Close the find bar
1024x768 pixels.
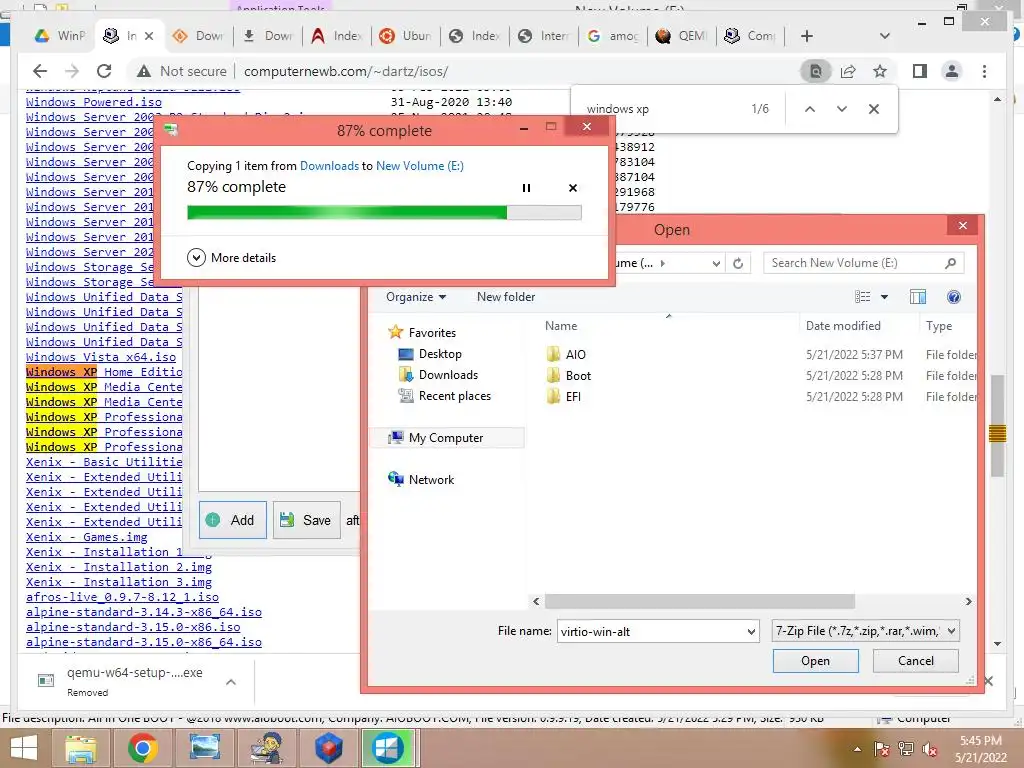[x=874, y=109]
